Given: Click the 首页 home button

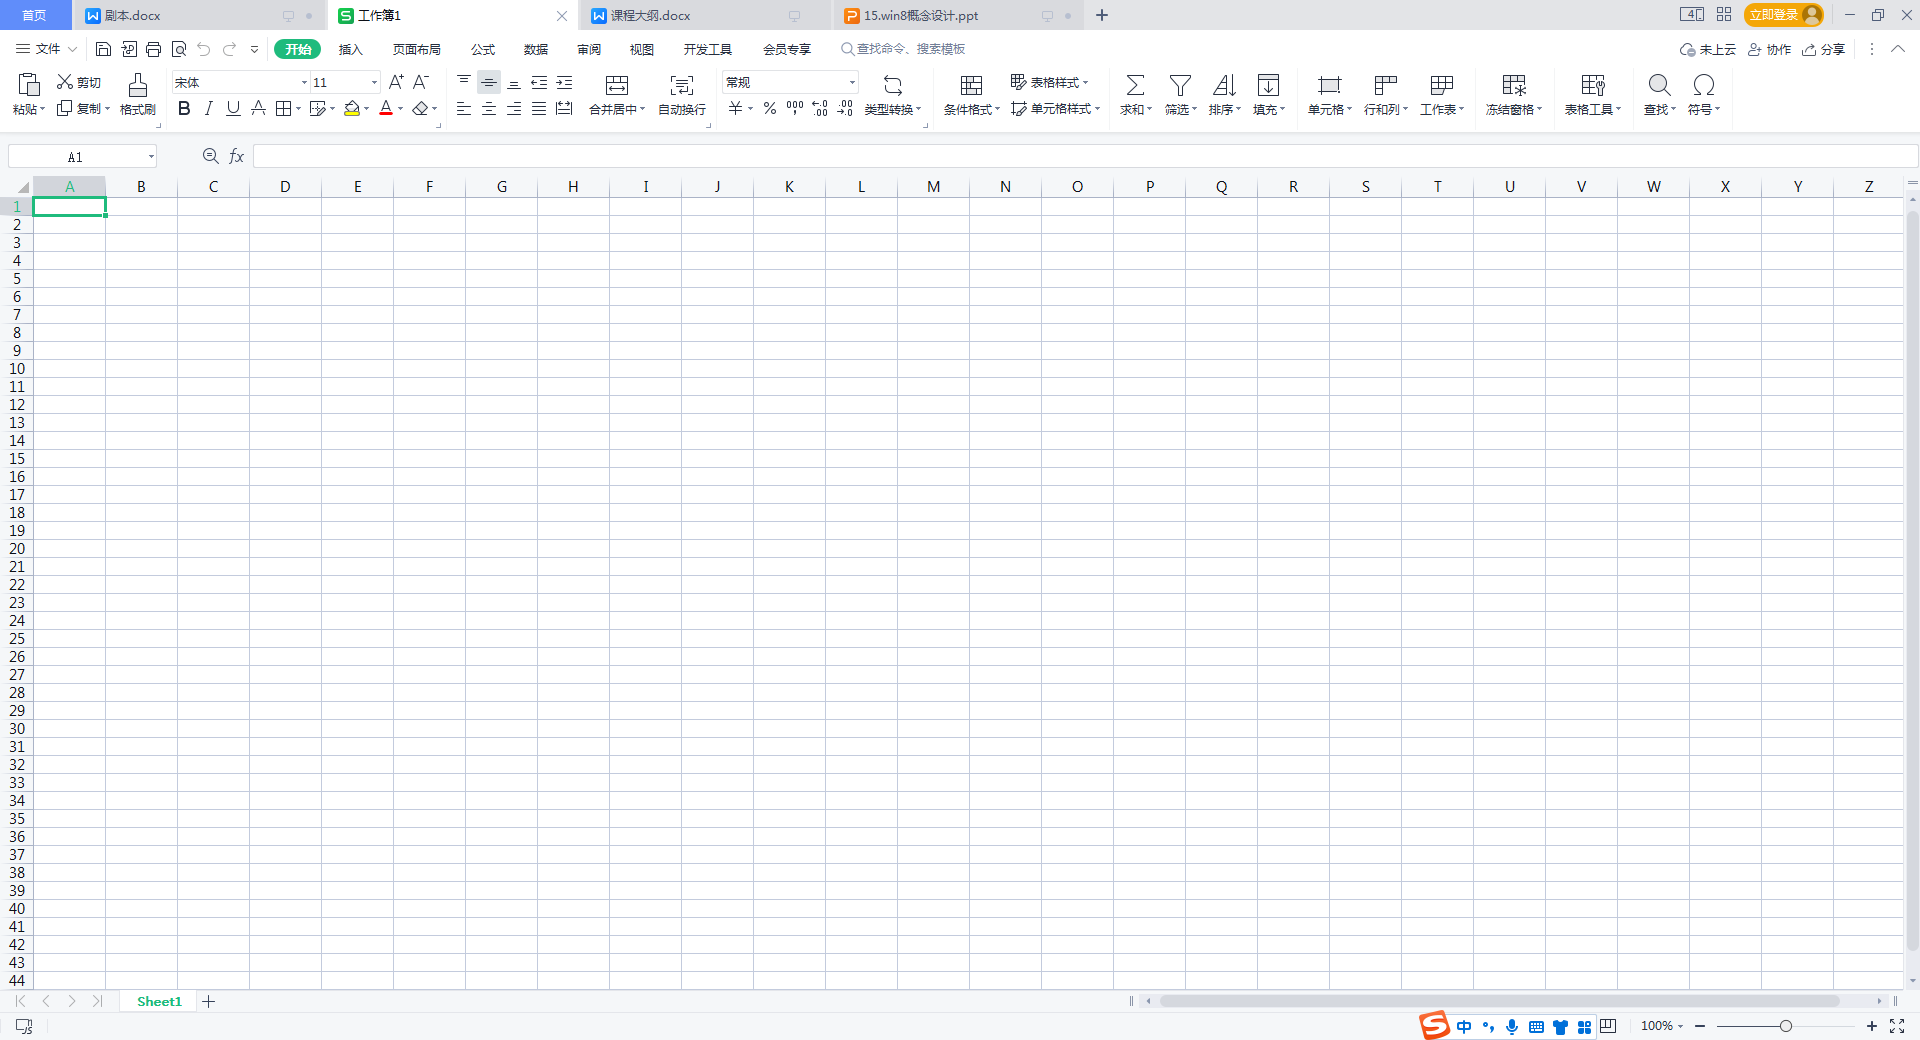Looking at the screenshot, I should coord(35,15).
